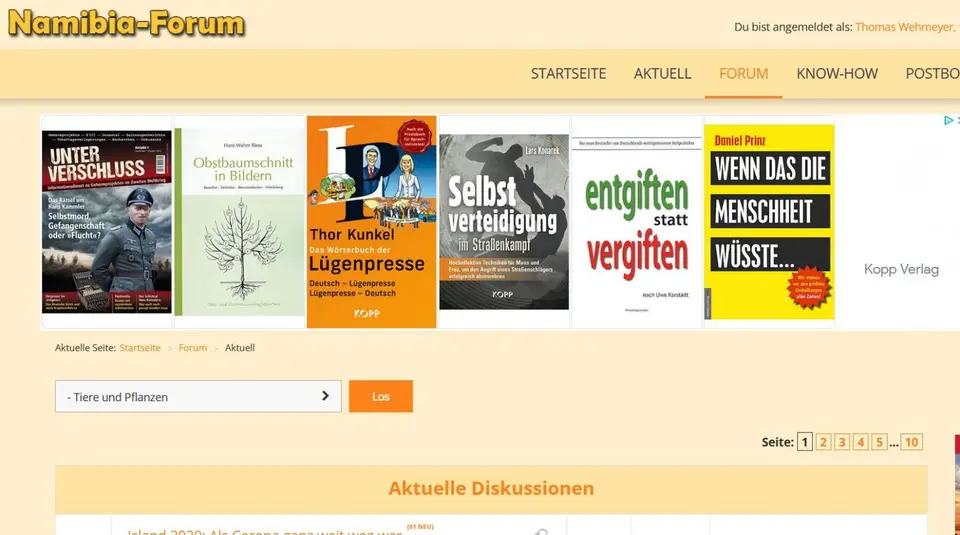The image size is (960, 535).
Task: Open the Tiere und Pflanzen category dropdown
Action: point(198,397)
